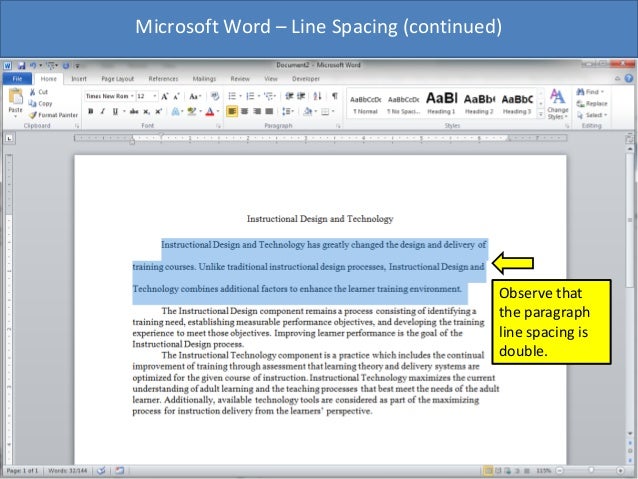
Task: Apply the Heading 2 style
Action: click(479, 104)
